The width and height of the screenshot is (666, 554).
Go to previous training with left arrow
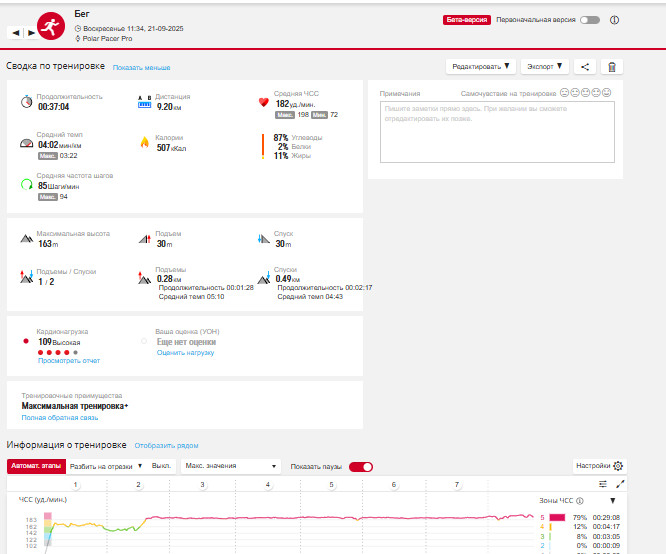(x=16, y=33)
